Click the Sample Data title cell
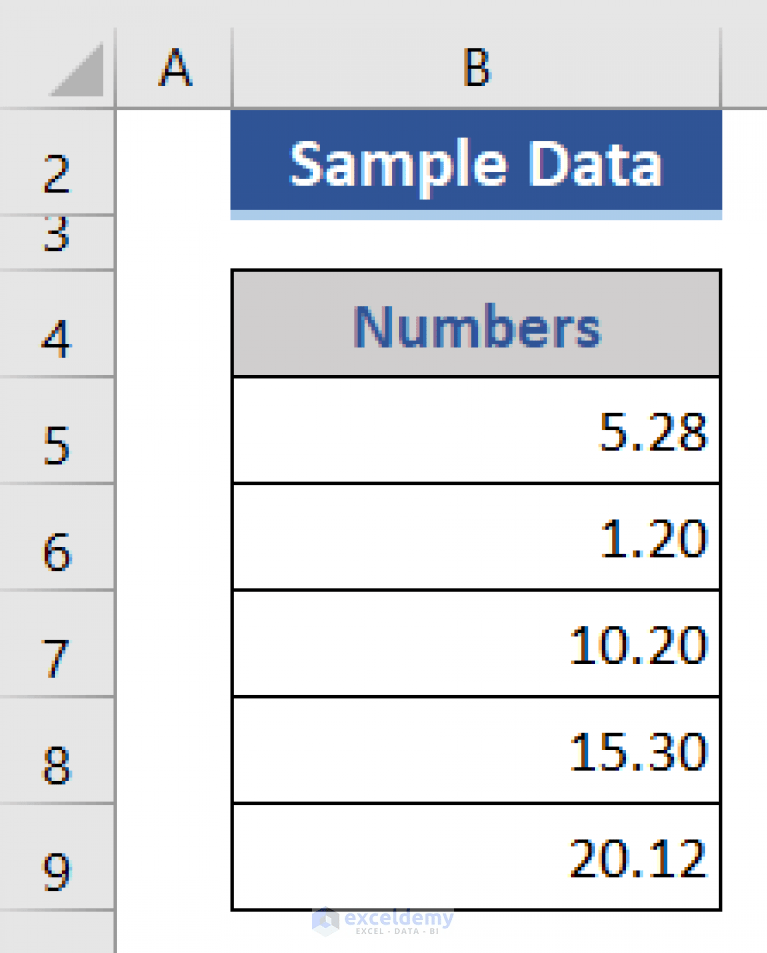The image size is (767, 953). 476,163
